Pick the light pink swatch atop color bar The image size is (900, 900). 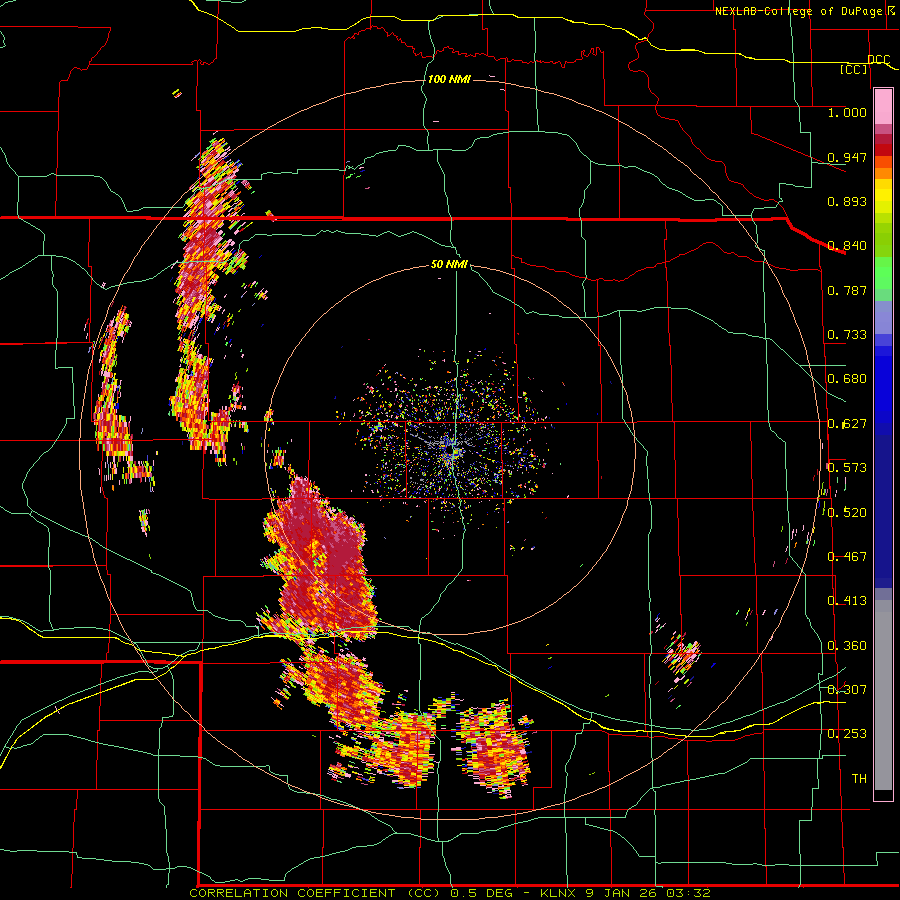coord(883,107)
